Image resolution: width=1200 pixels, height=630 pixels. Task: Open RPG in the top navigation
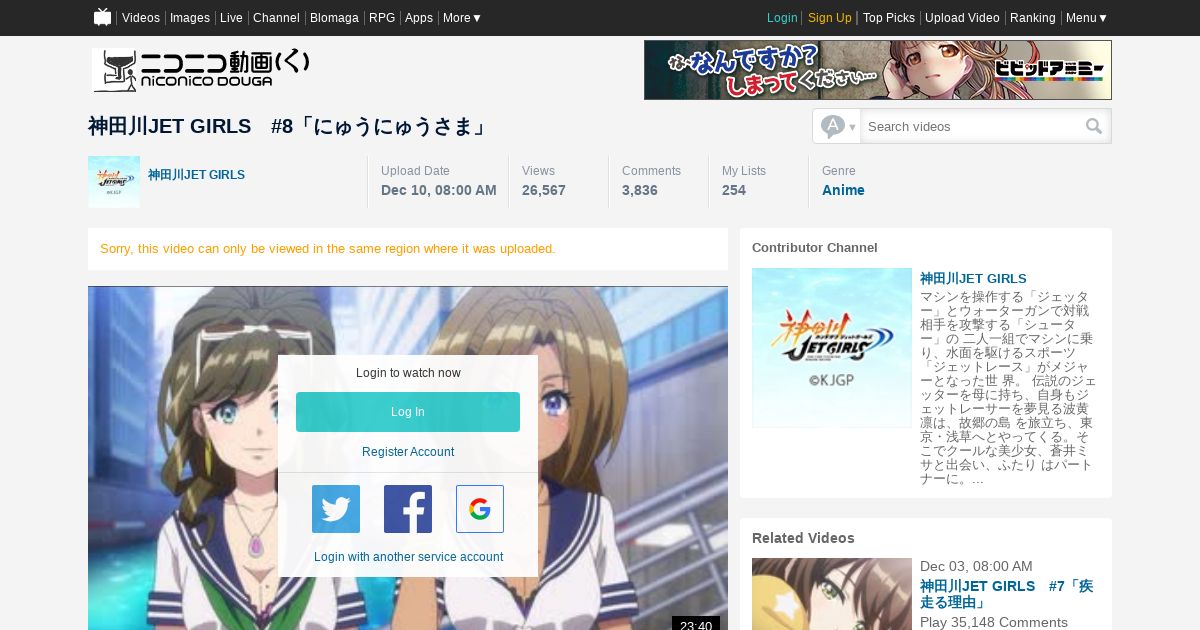pos(382,17)
